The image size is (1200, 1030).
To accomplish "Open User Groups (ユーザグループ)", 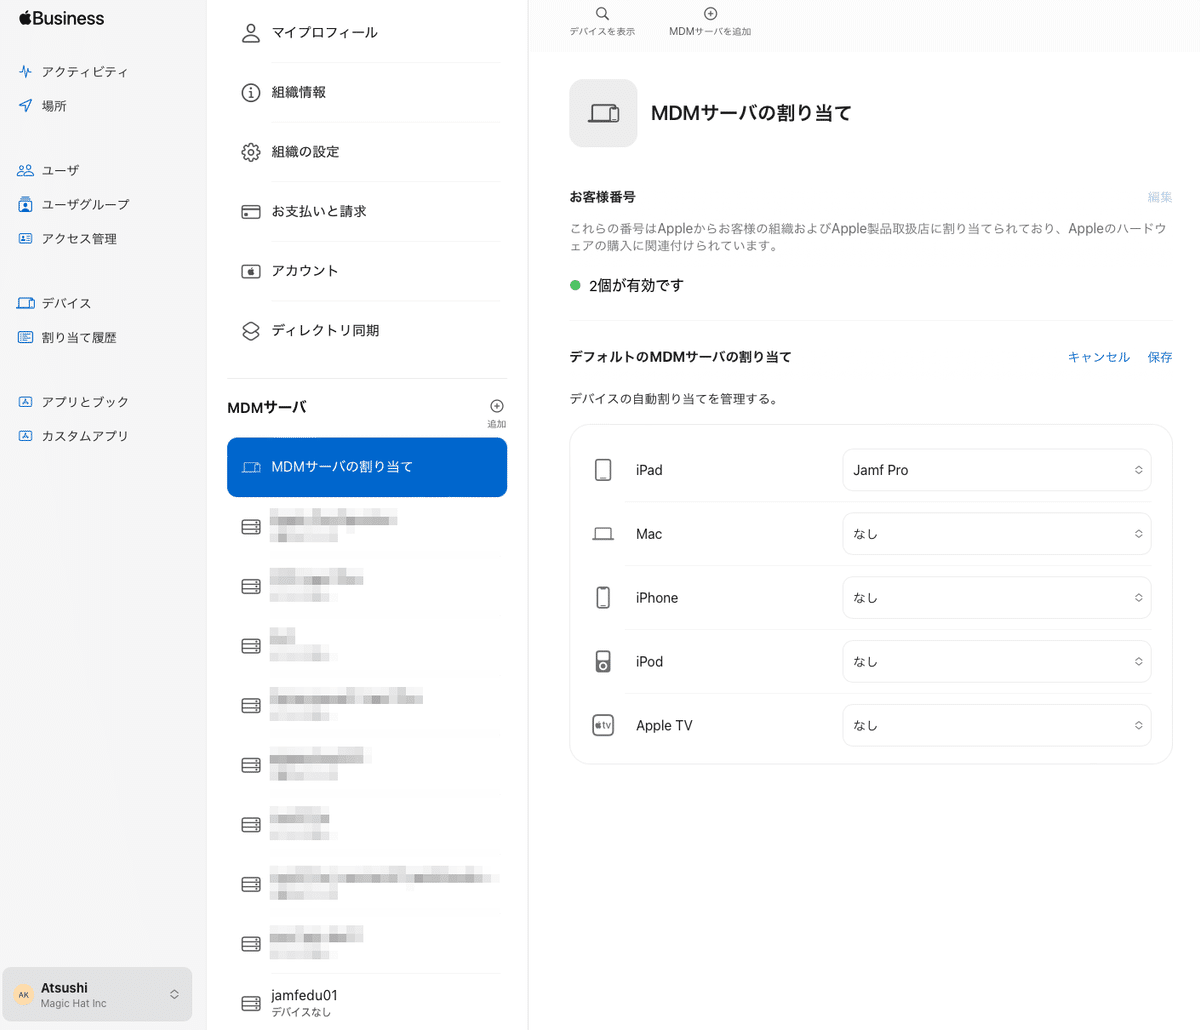I will [x=73, y=204].
